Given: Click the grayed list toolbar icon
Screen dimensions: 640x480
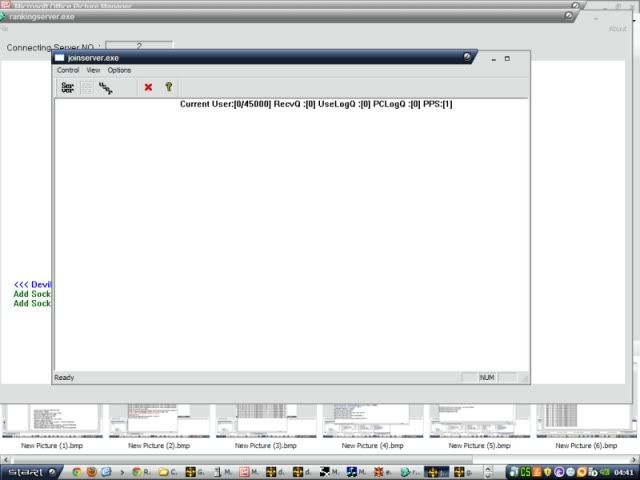Looking at the screenshot, I should [x=87, y=88].
